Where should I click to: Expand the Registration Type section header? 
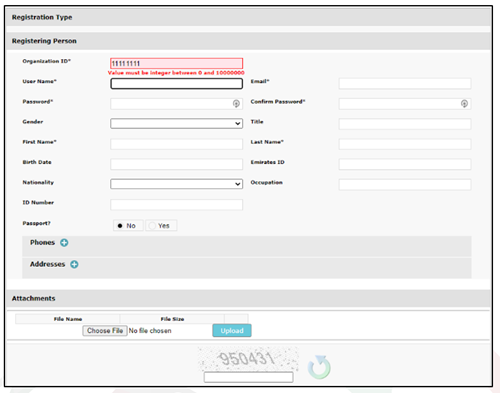248,17
